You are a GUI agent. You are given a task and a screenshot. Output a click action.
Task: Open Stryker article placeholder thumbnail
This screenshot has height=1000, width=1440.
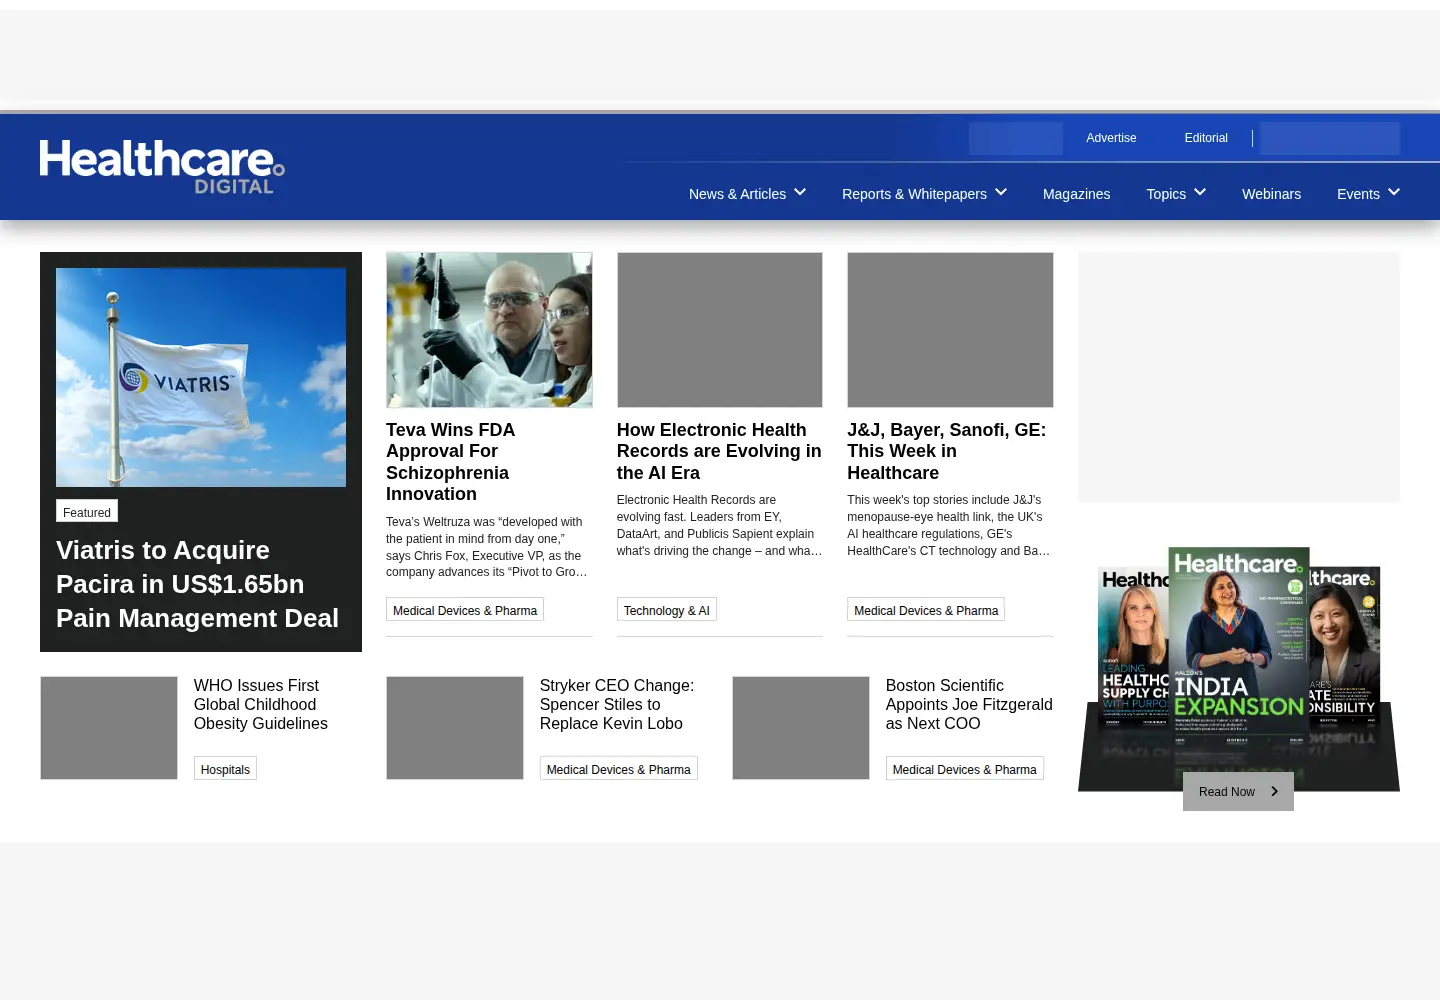tap(455, 728)
